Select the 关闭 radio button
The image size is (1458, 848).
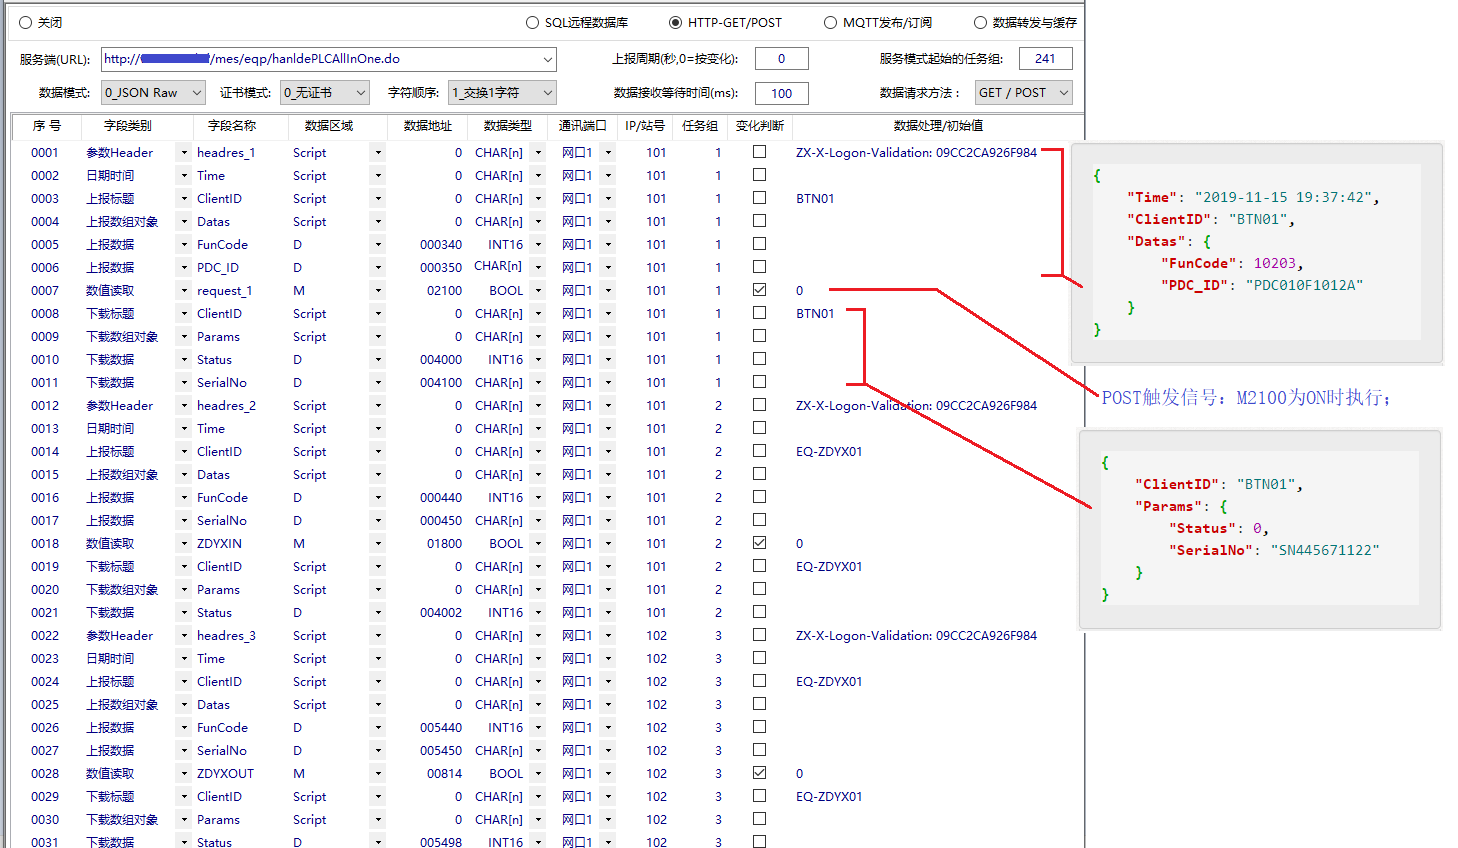coord(26,23)
